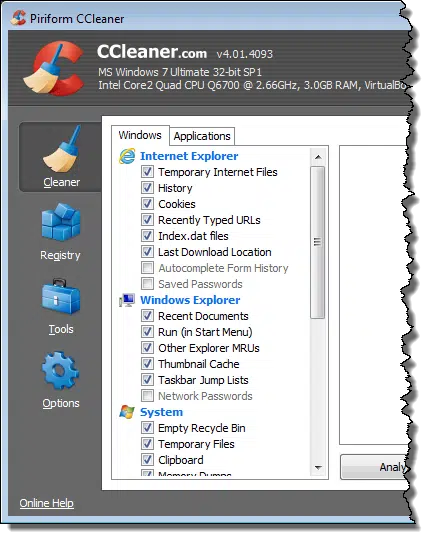Screen dimensions: 432x539
Task: Uncheck Recently Typed URLs
Action: (x=147, y=220)
